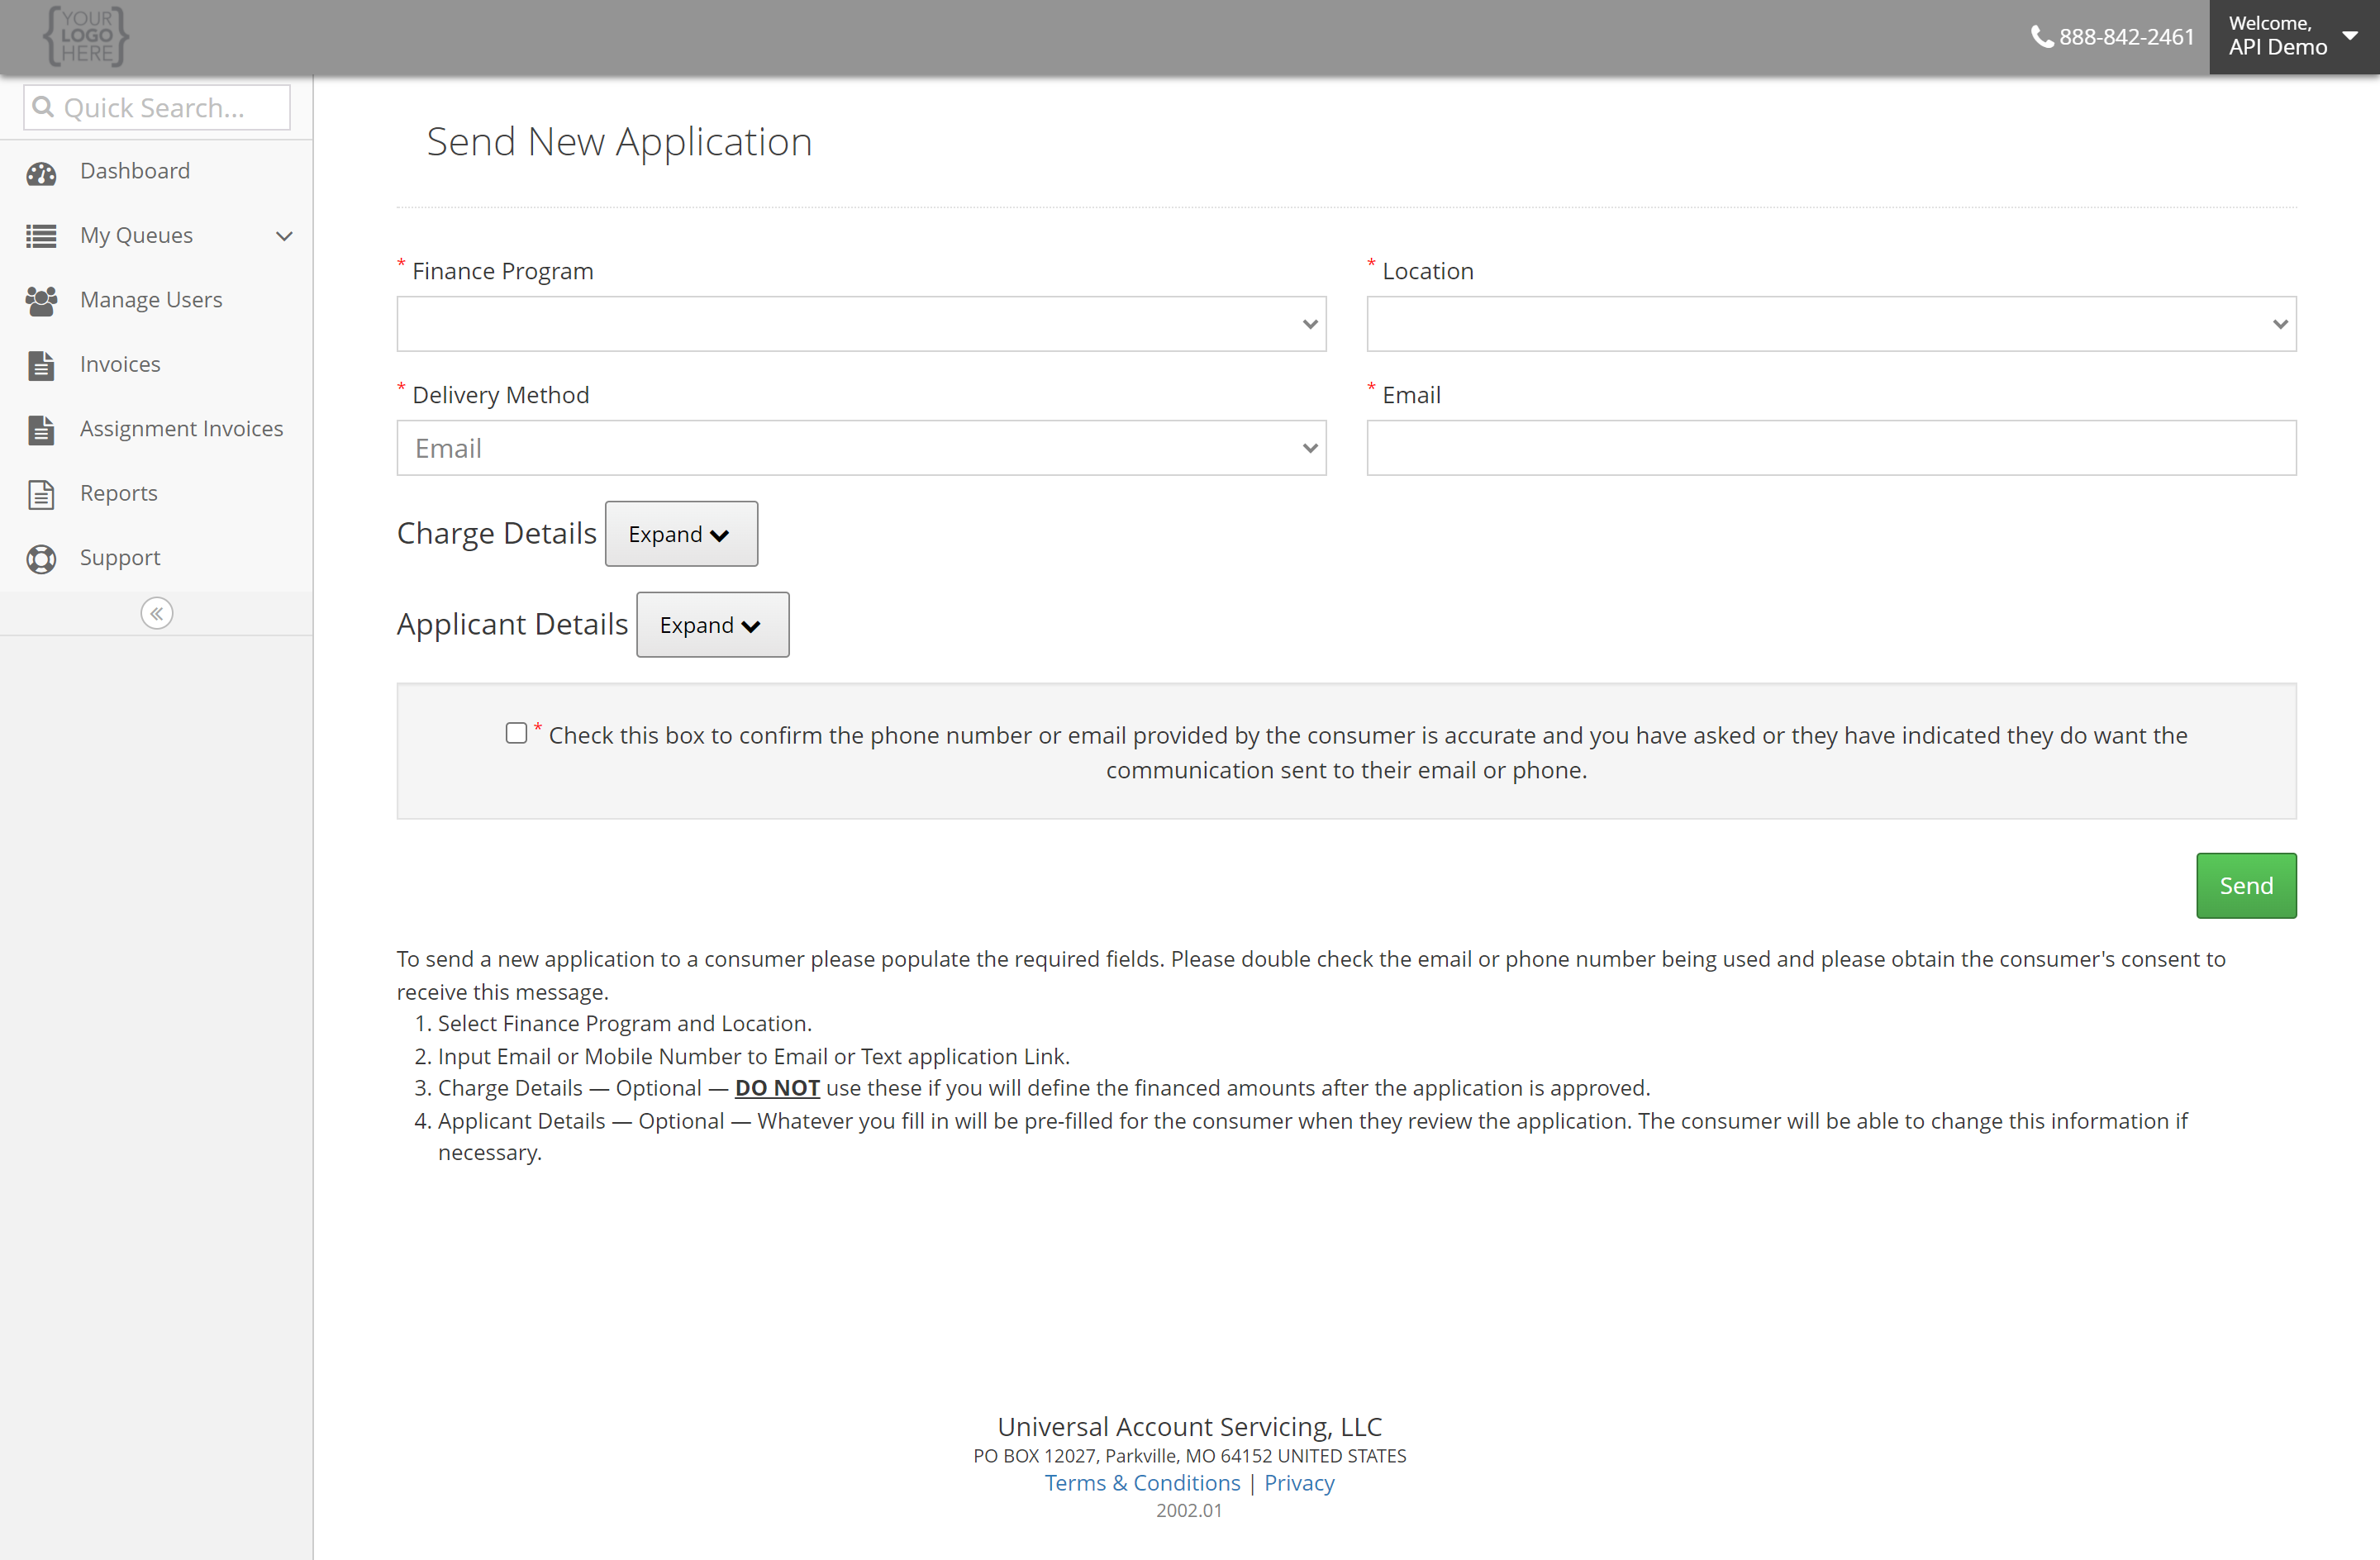The image size is (2380, 1560).
Task: Click 'Select Finance Program and Location.' instruction
Action: 625,1024
